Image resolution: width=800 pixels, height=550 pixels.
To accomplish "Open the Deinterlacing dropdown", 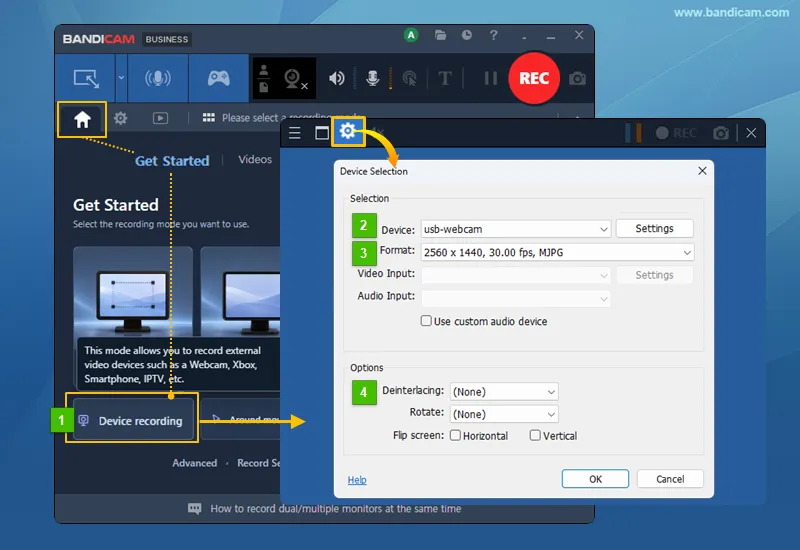I will pos(504,392).
